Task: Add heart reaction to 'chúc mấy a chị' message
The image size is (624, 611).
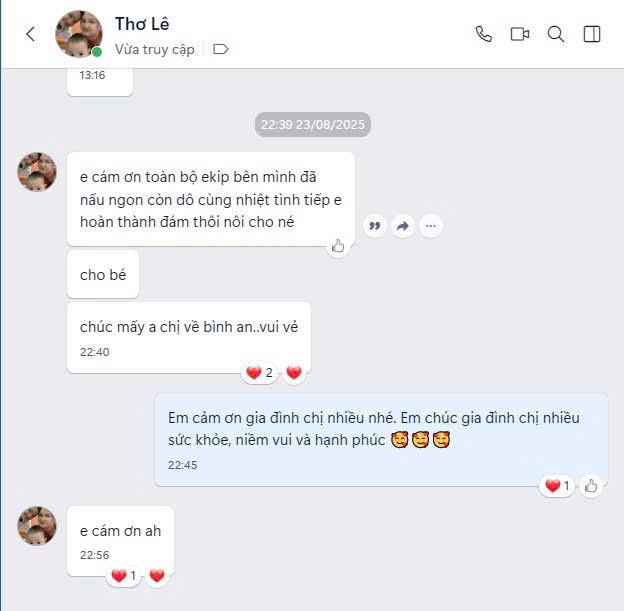Action: pyautogui.click(x=294, y=373)
